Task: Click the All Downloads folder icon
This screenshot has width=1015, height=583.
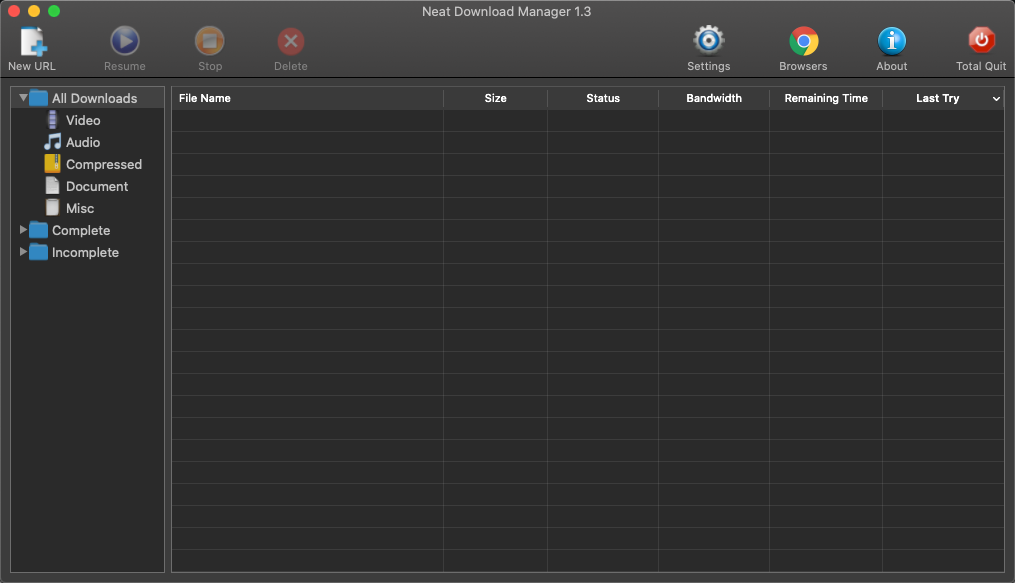Action: 38,98
